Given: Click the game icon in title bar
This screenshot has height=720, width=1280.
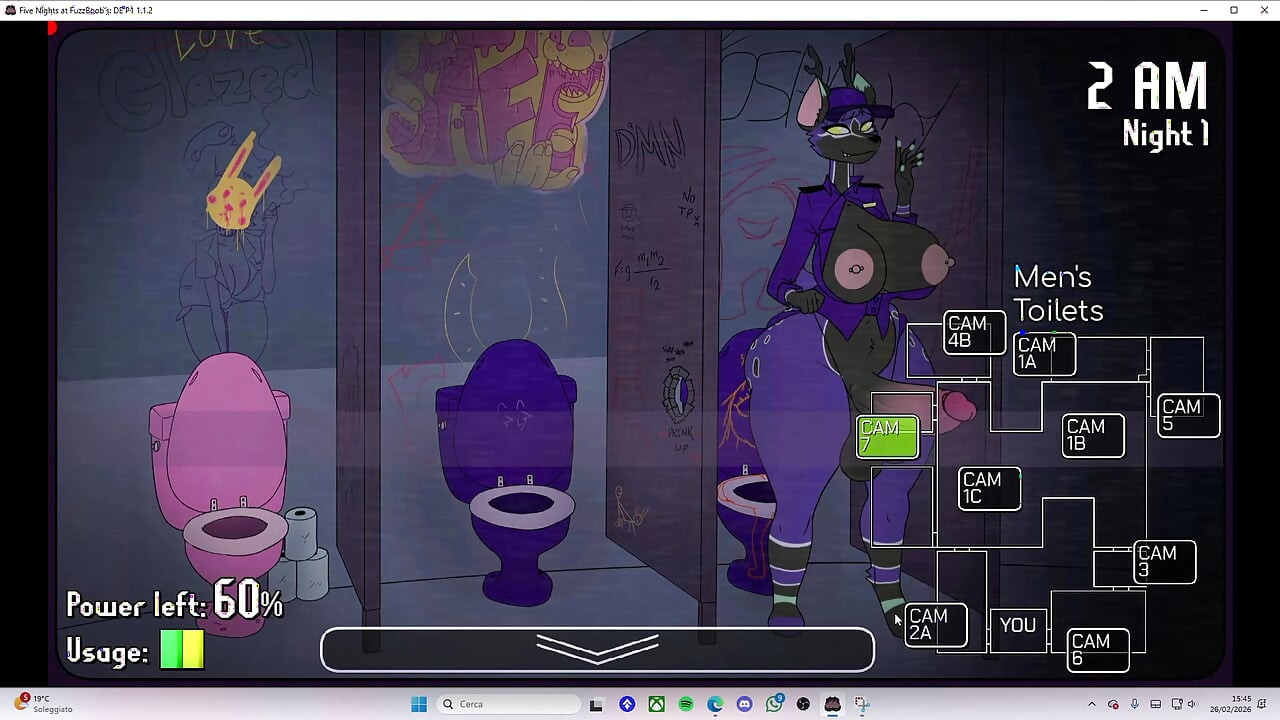Looking at the screenshot, I should [10, 10].
